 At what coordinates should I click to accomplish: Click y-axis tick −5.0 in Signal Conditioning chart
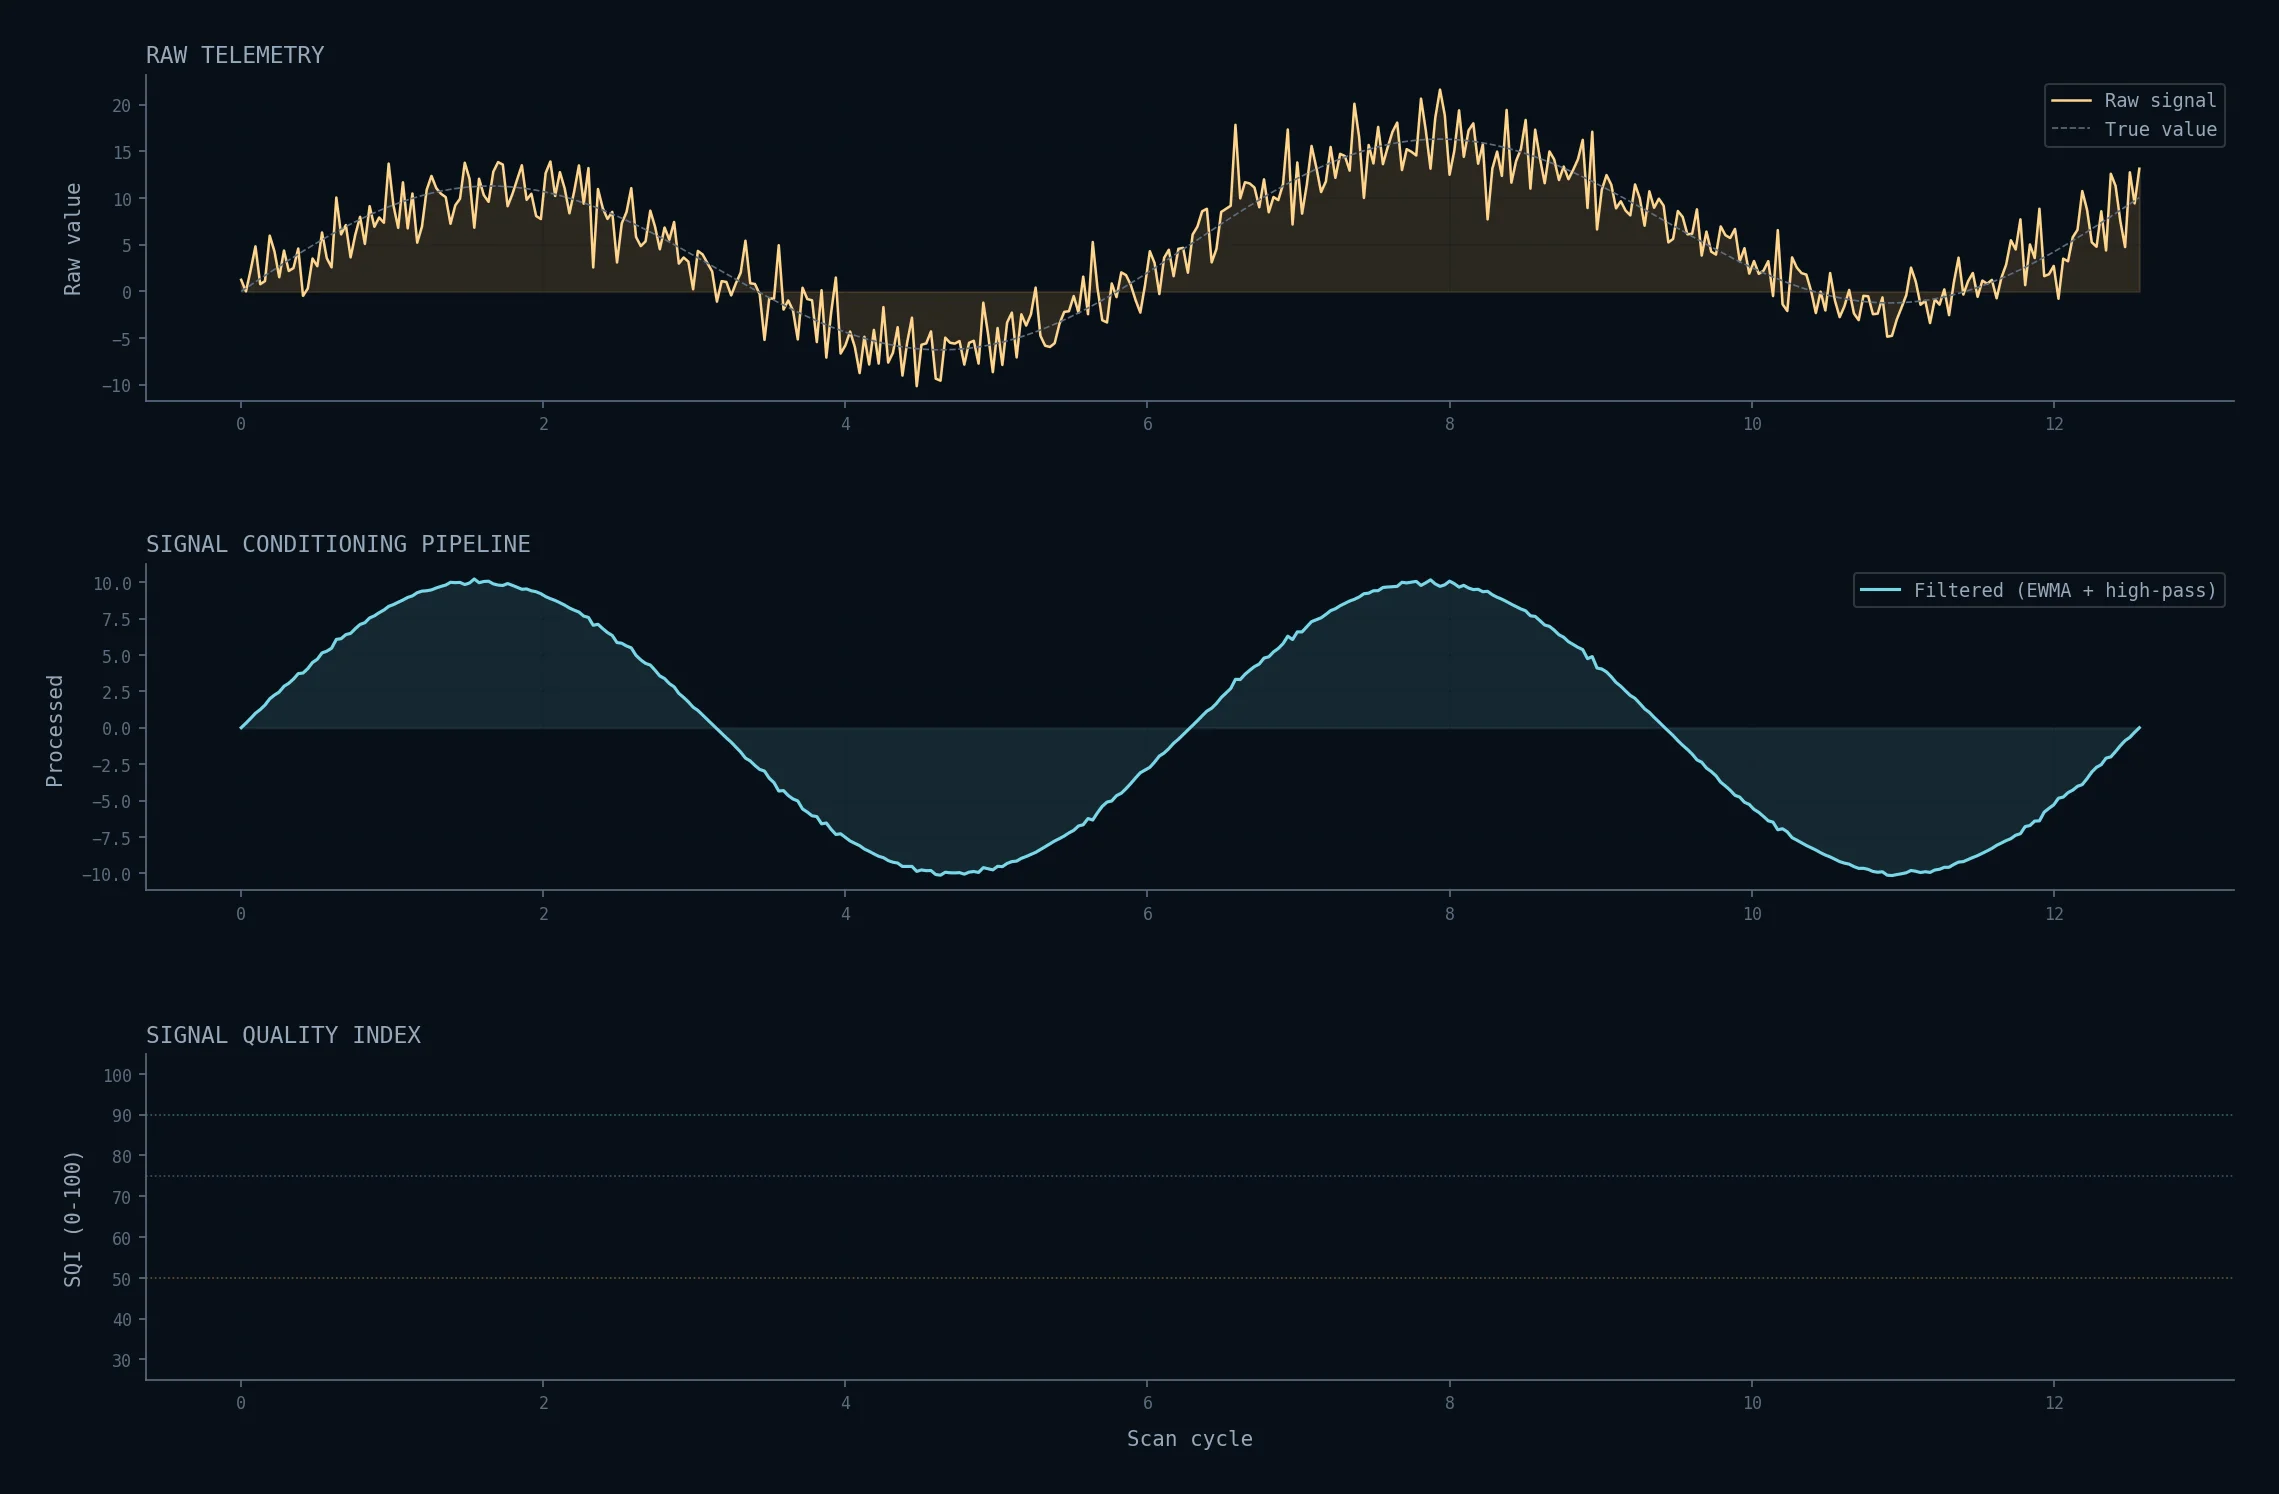(111, 802)
